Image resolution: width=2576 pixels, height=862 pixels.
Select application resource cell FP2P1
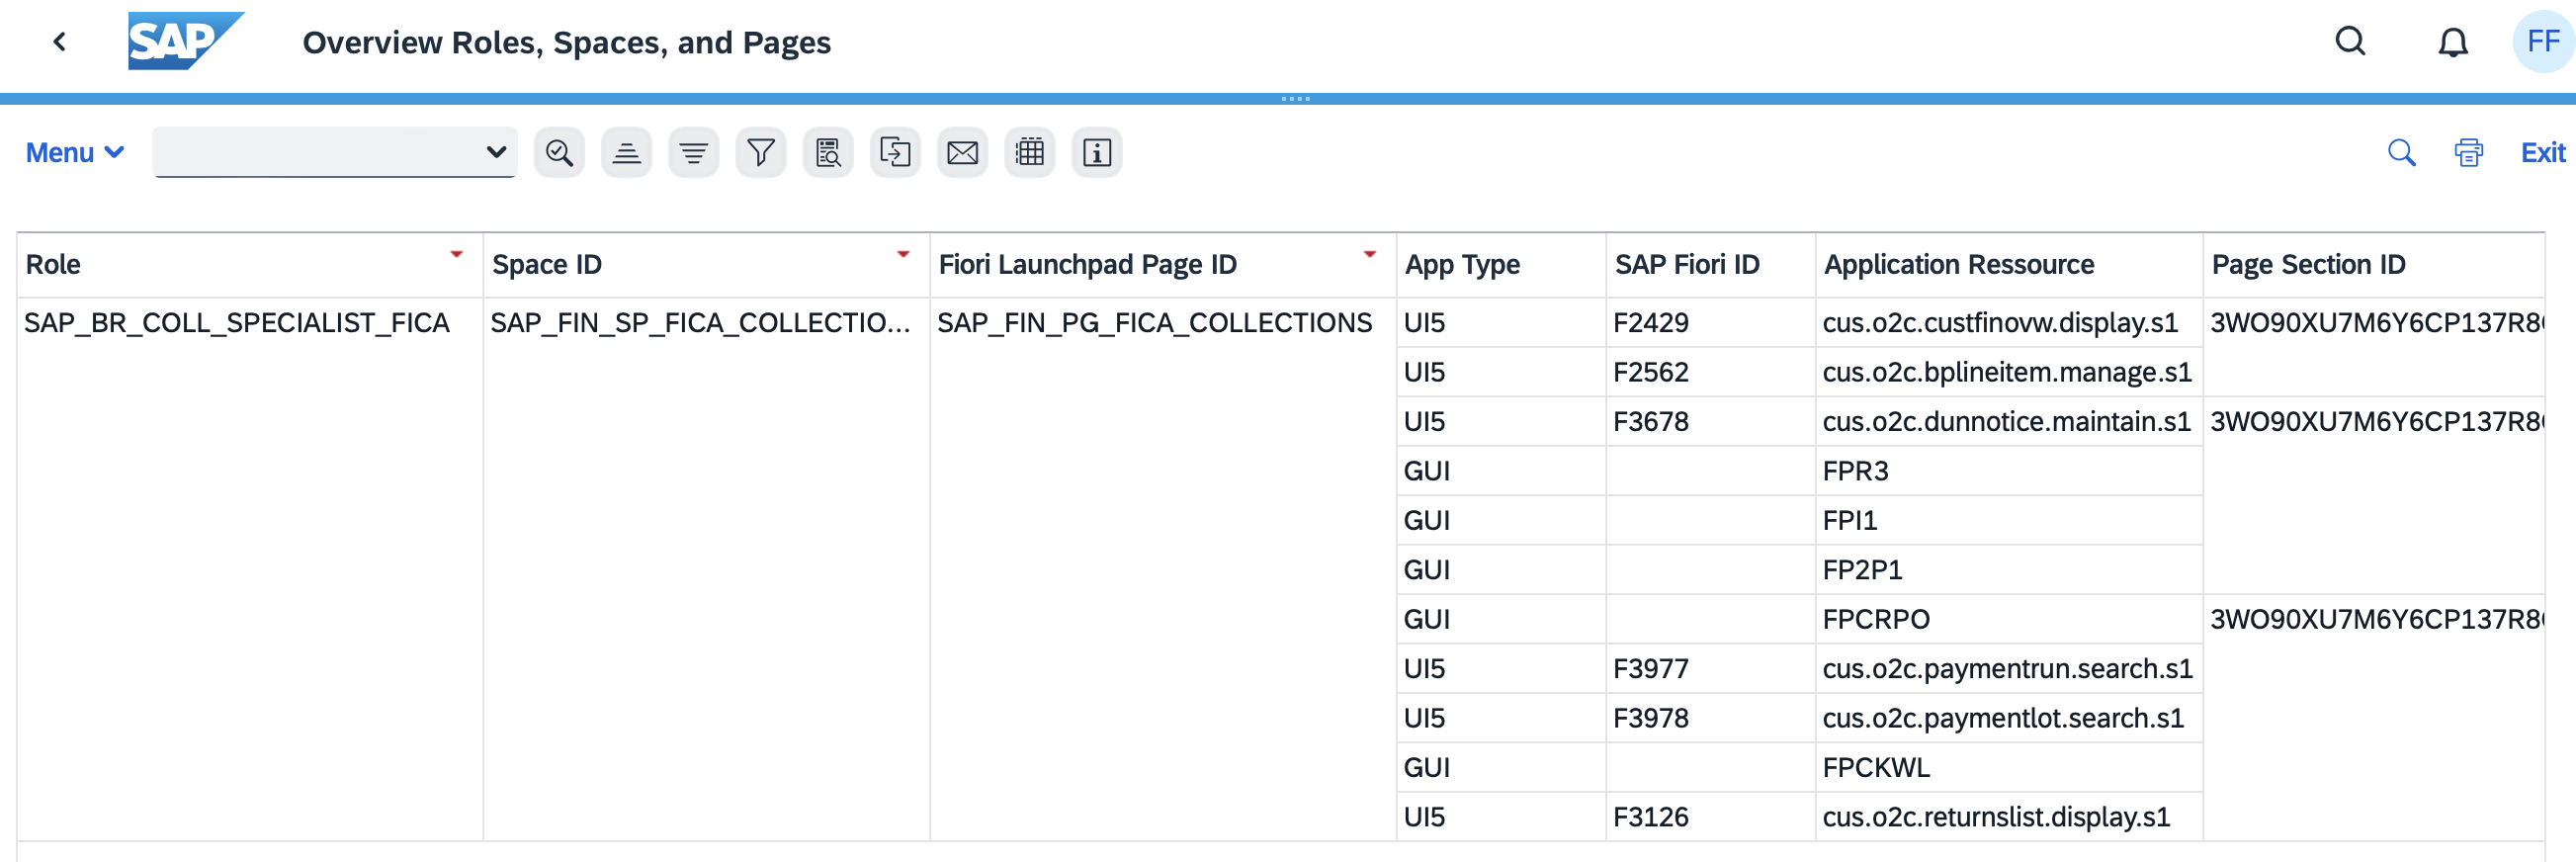click(2008, 570)
